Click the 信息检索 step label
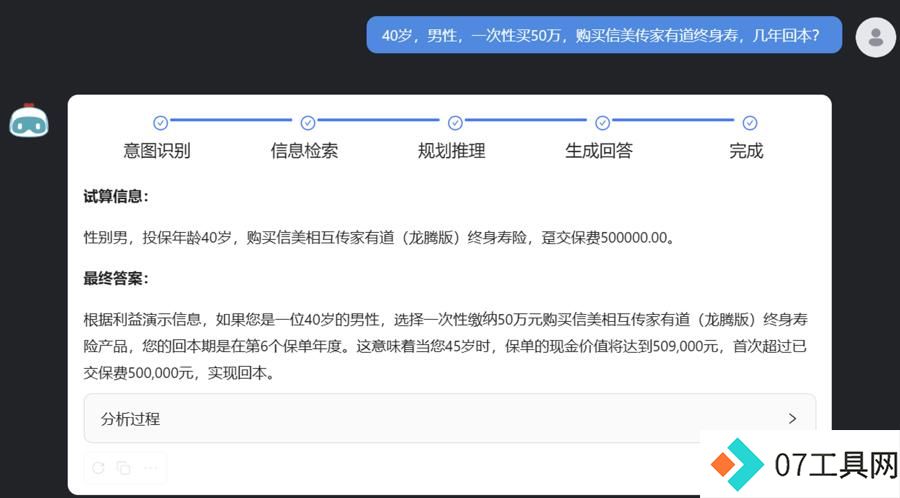 point(304,150)
